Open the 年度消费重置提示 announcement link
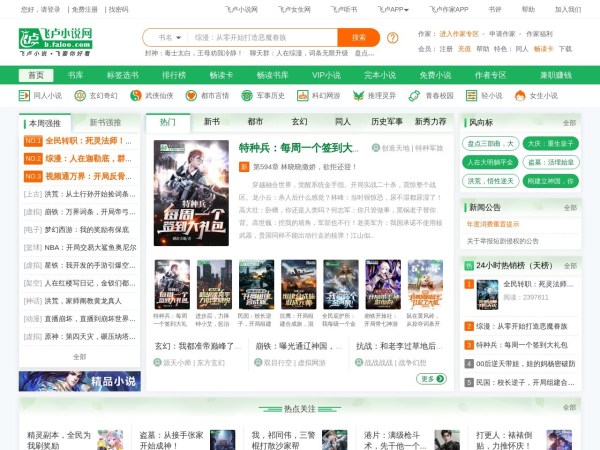This screenshot has width=600, height=450. tap(493, 224)
